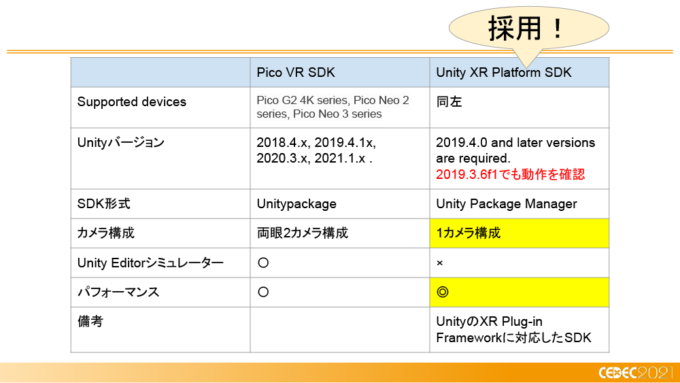Click the 備考 row label
Screen dimensions: 680x383
pyautogui.click(x=90, y=321)
